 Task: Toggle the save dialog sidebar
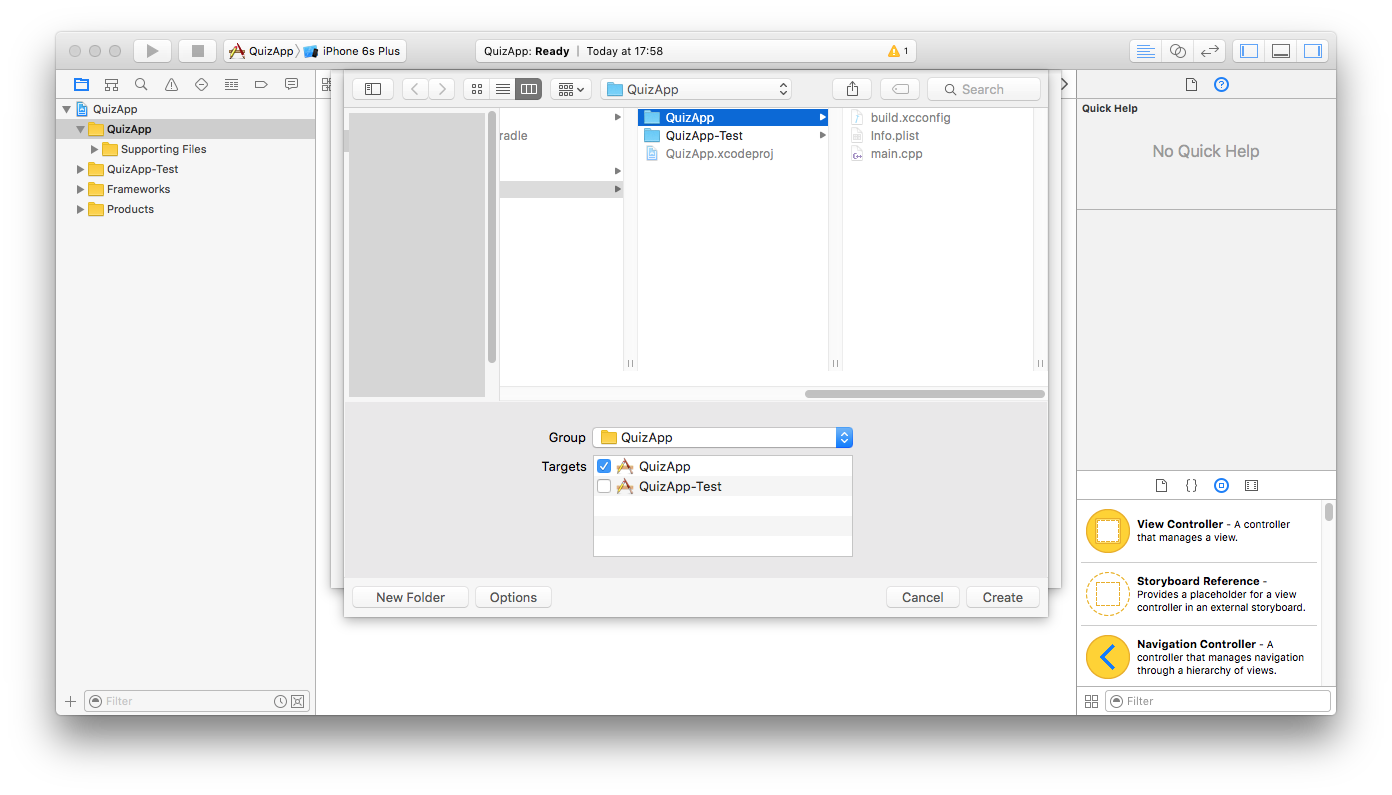click(x=373, y=89)
